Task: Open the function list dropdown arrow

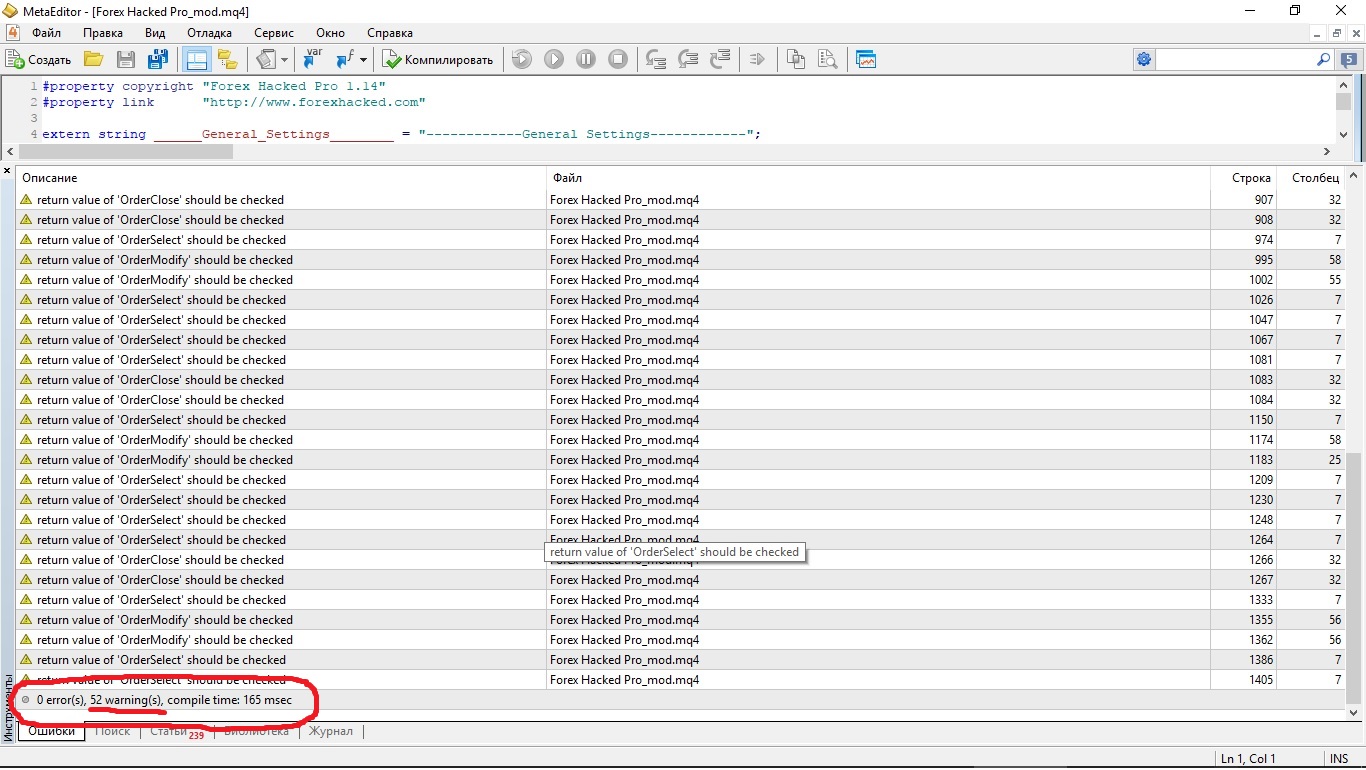Action: 364,60
